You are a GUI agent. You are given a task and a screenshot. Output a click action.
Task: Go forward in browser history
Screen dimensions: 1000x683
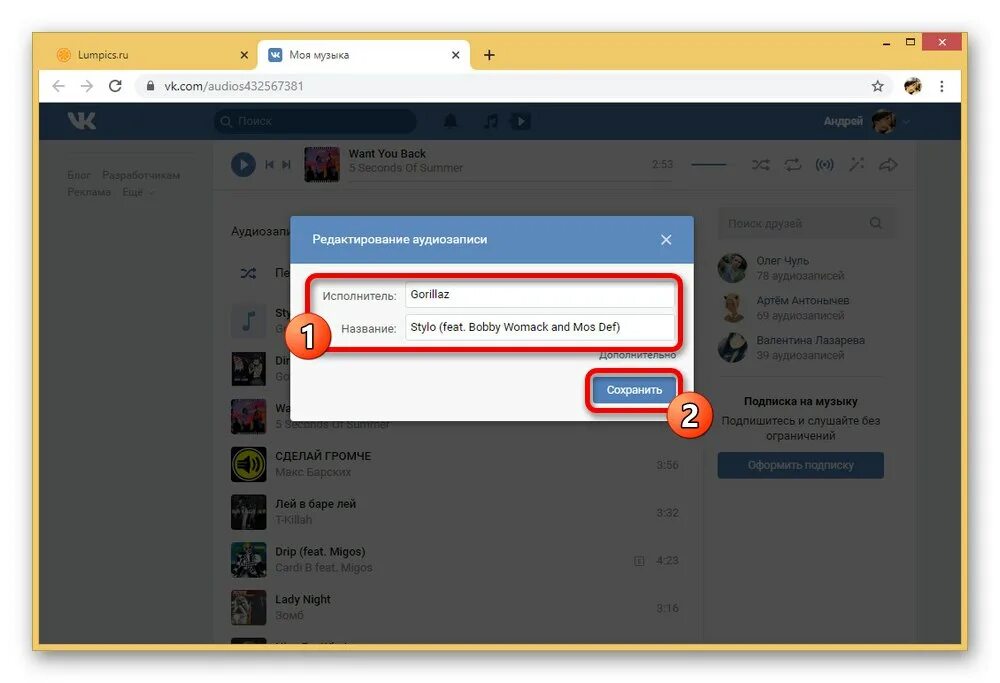click(87, 86)
